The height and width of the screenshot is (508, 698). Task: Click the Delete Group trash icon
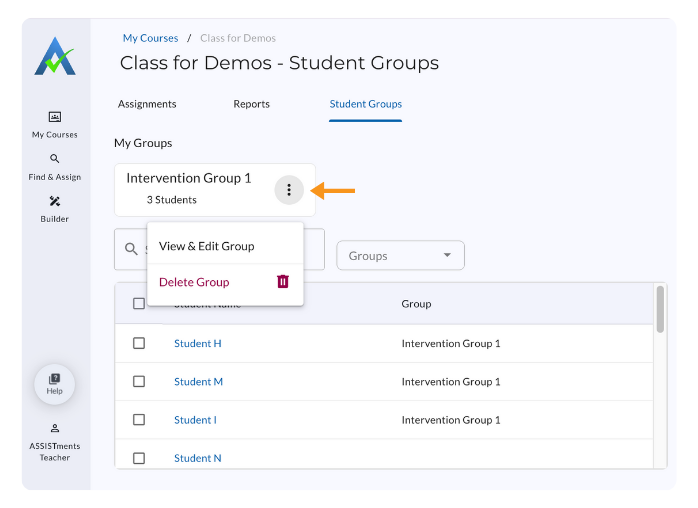(283, 282)
